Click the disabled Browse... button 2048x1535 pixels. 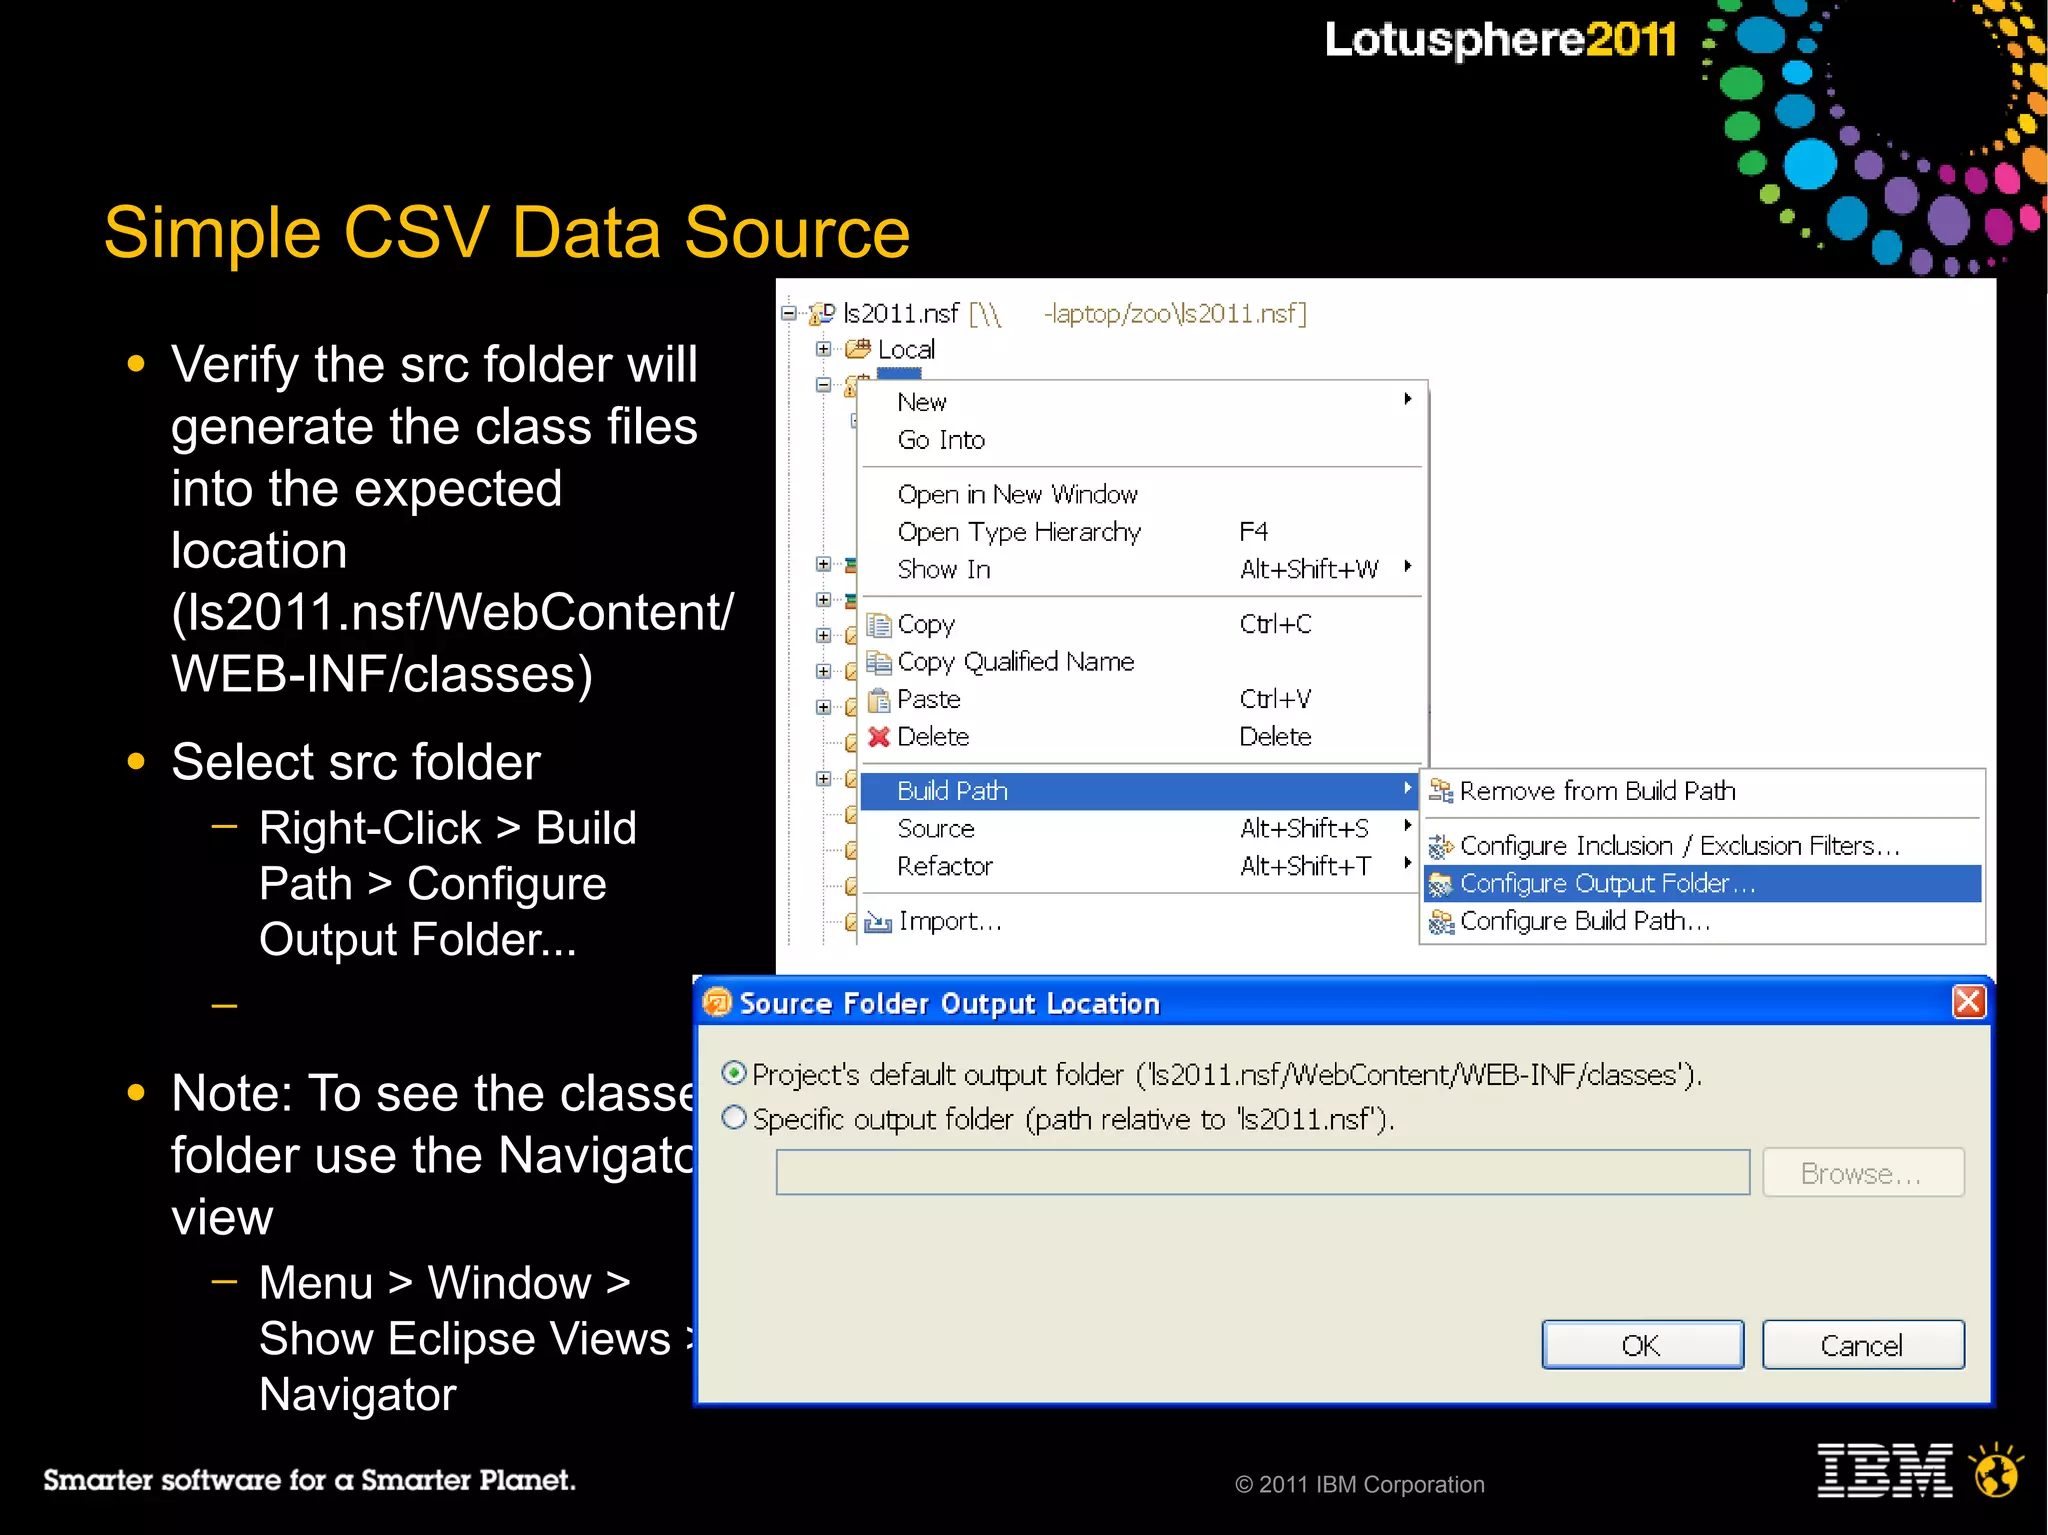[x=1862, y=1173]
